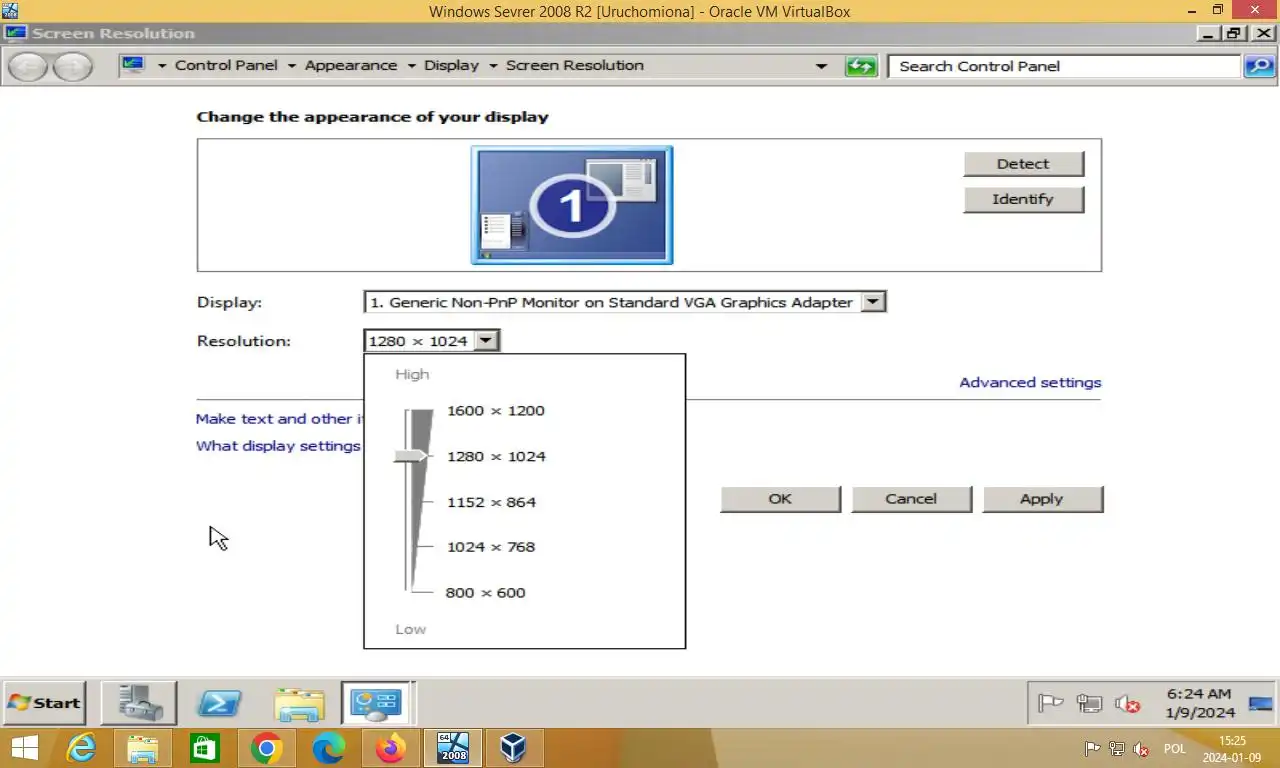The height and width of the screenshot is (768, 1280).
Task: Choose the 800 × 600 resolution label
Action: point(485,593)
